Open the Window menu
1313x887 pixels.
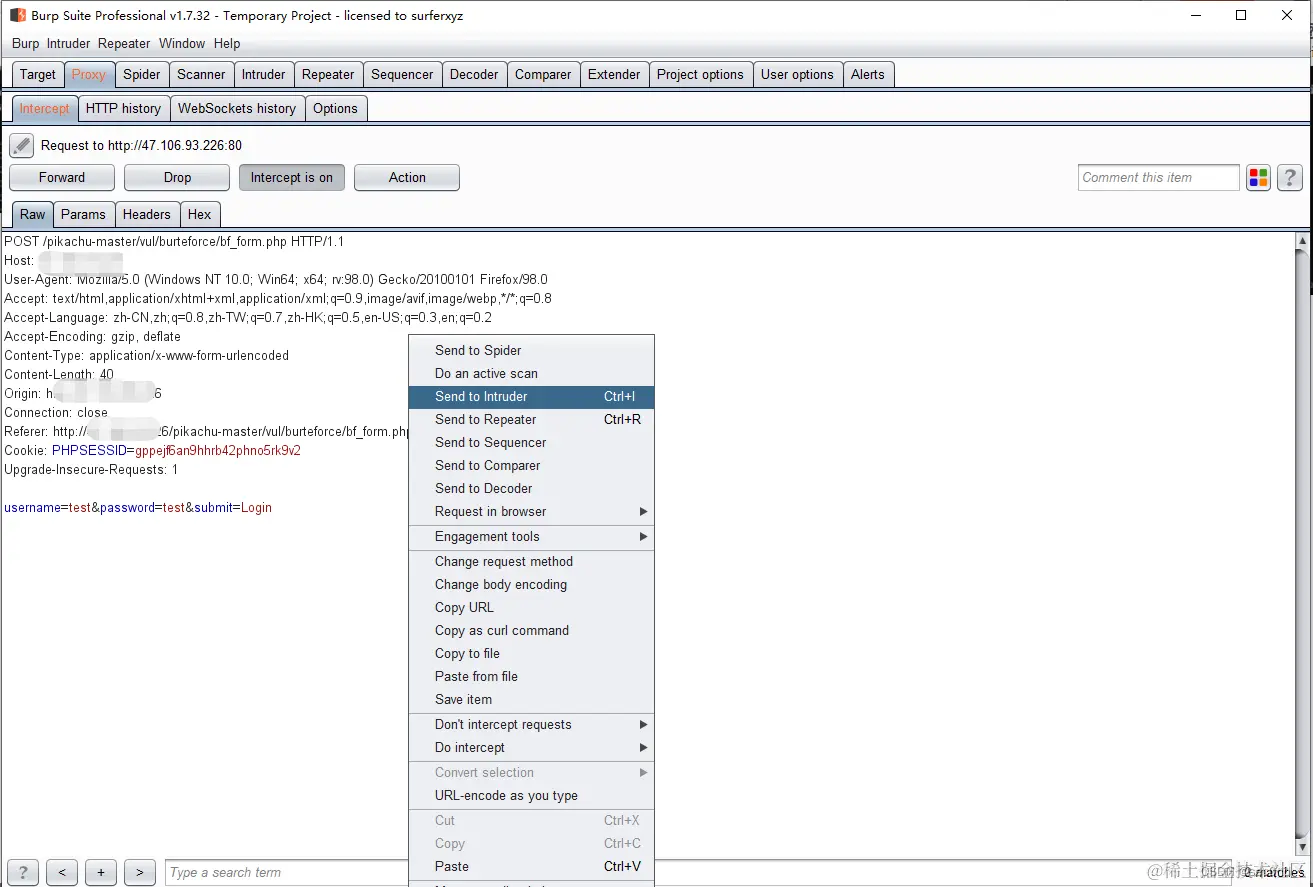click(x=182, y=43)
